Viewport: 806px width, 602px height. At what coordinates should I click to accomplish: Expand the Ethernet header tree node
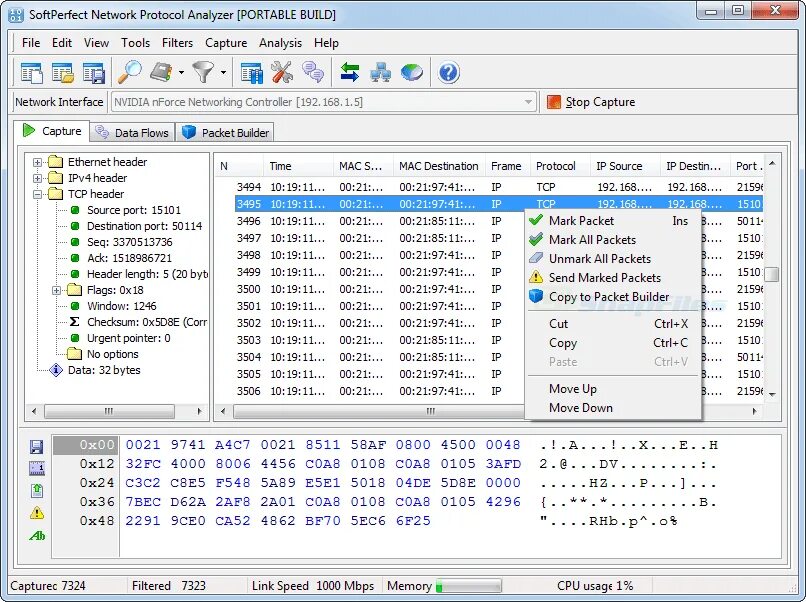click(x=37, y=162)
